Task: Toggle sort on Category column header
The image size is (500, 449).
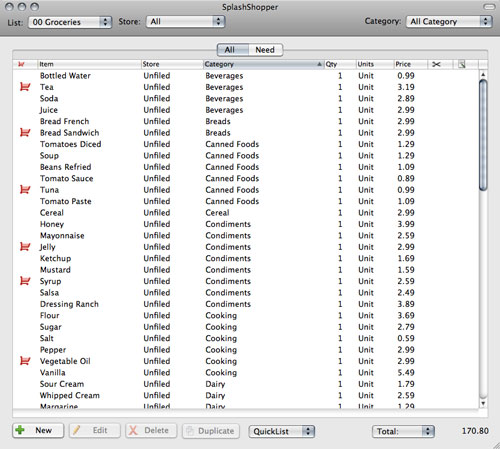Action: [x=263, y=64]
